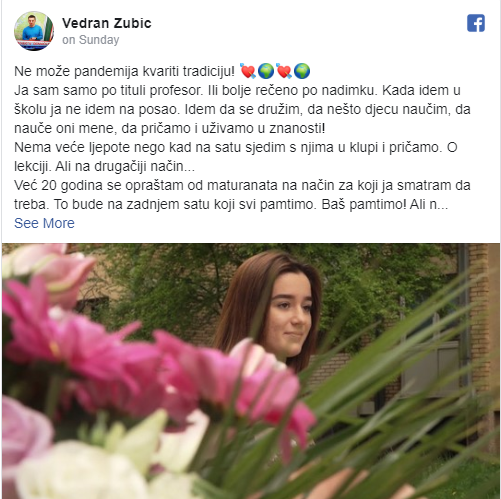Screen dimensions: 501x499
Task: Click the first heart-with-arrow emoji
Action: pos(248,71)
